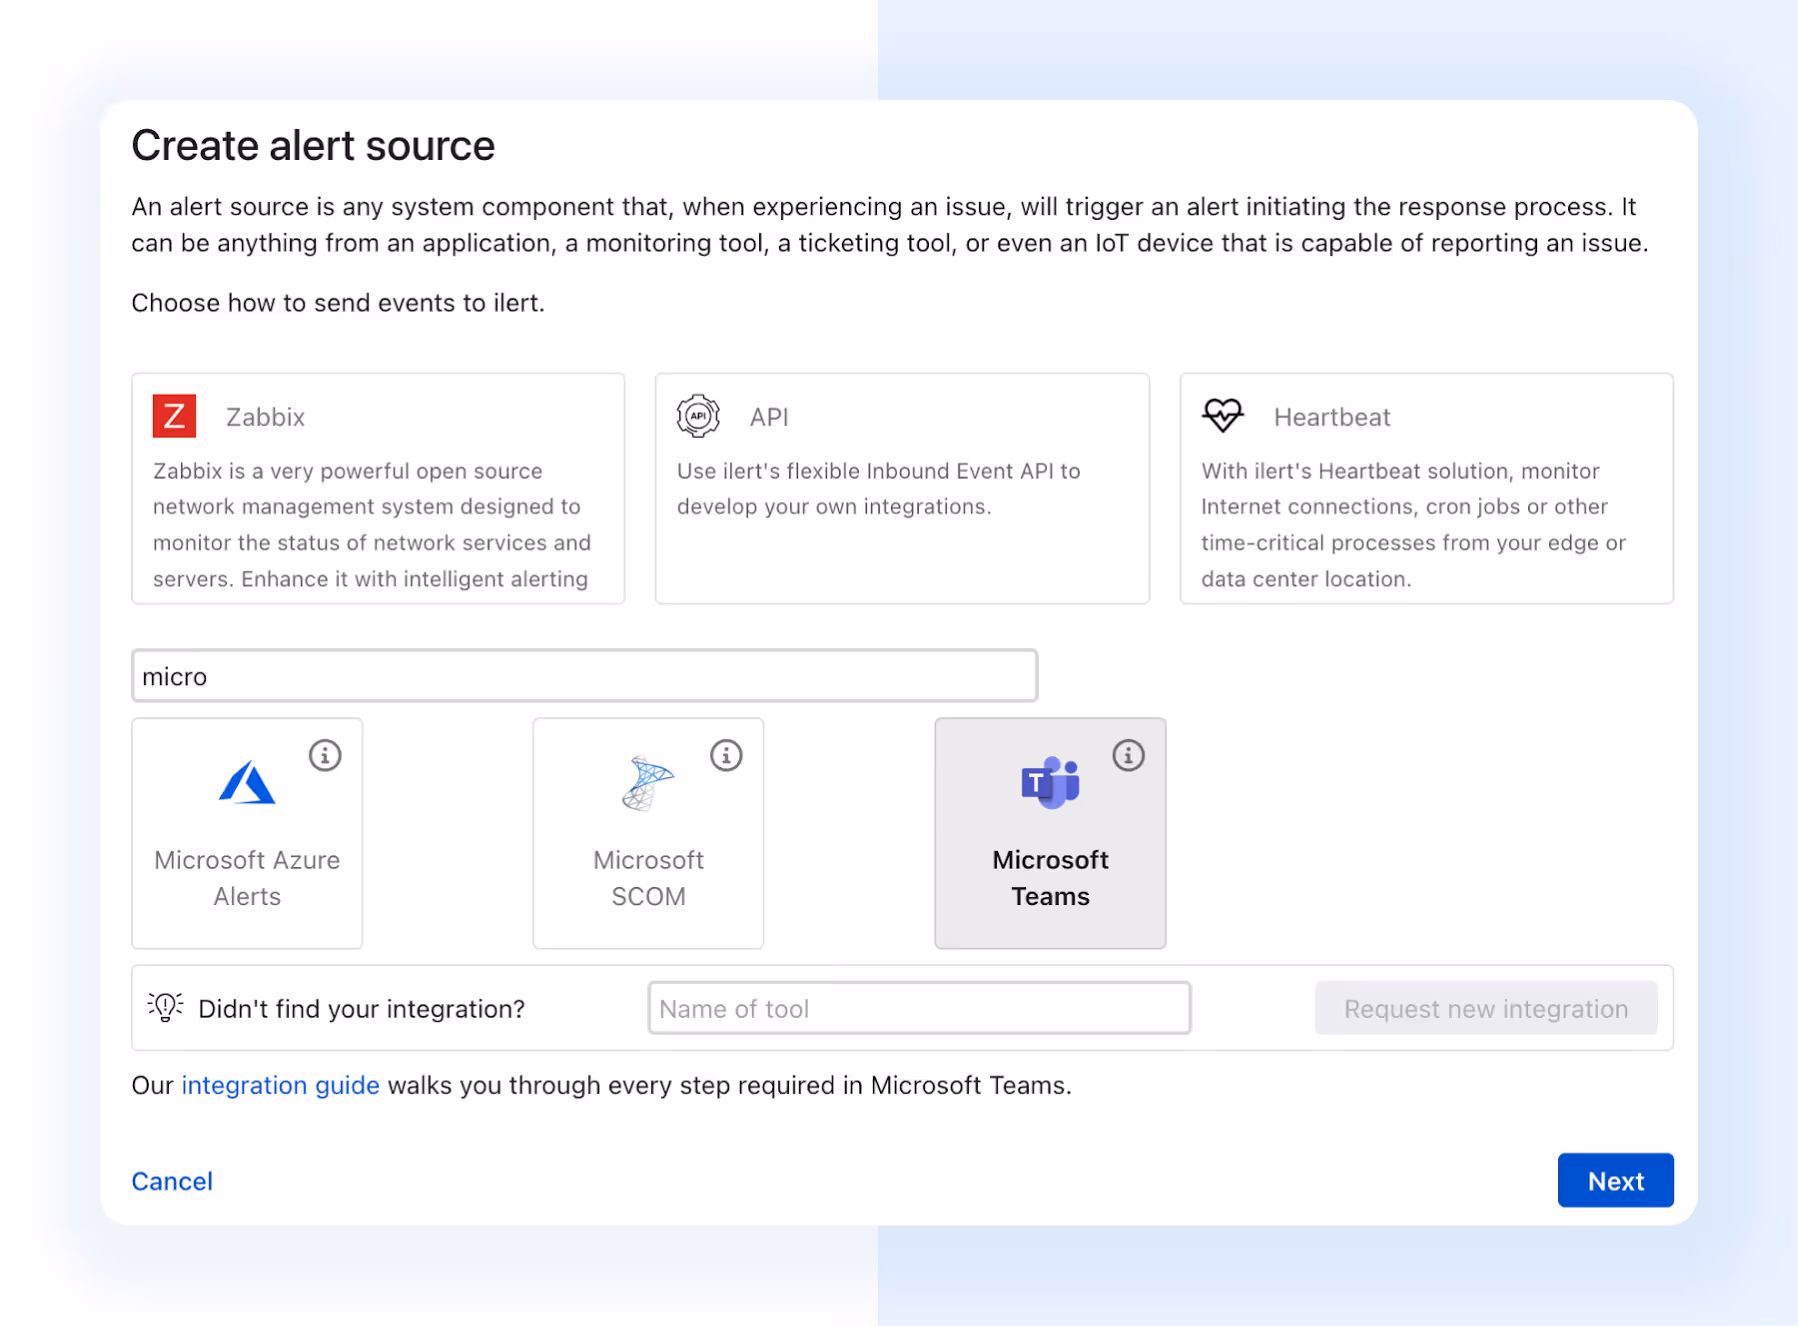
Task: Cancel the alert source creation
Action: 172,1181
